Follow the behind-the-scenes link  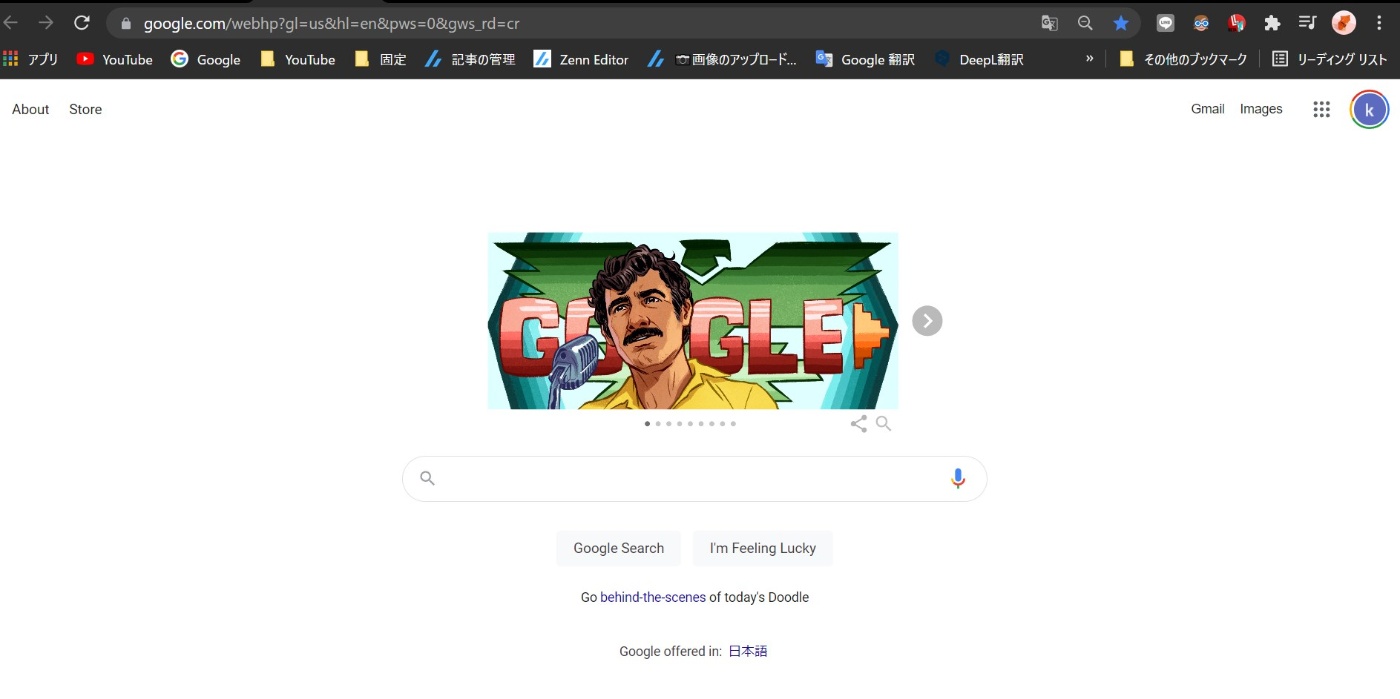653,597
